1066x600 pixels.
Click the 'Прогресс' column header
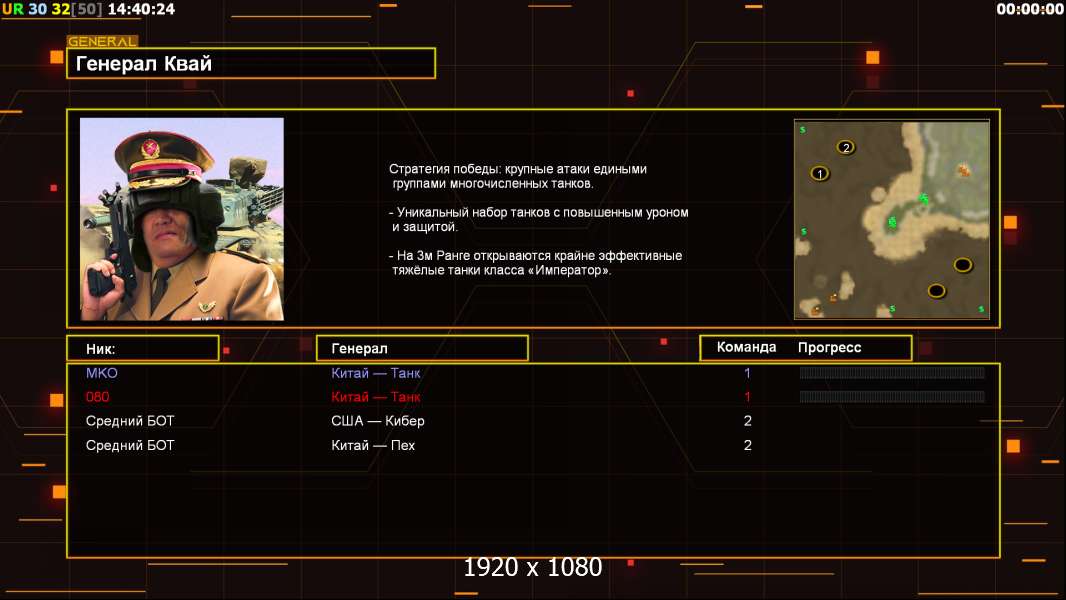pyautogui.click(x=829, y=348)
